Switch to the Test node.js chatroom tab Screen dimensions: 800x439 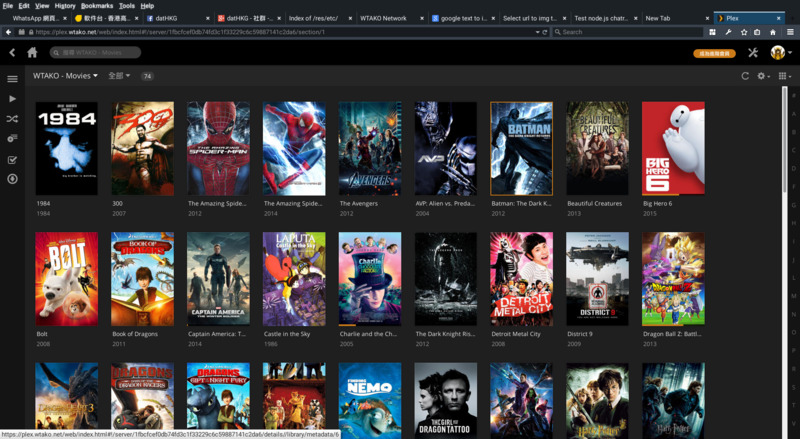tap(605, 18)
